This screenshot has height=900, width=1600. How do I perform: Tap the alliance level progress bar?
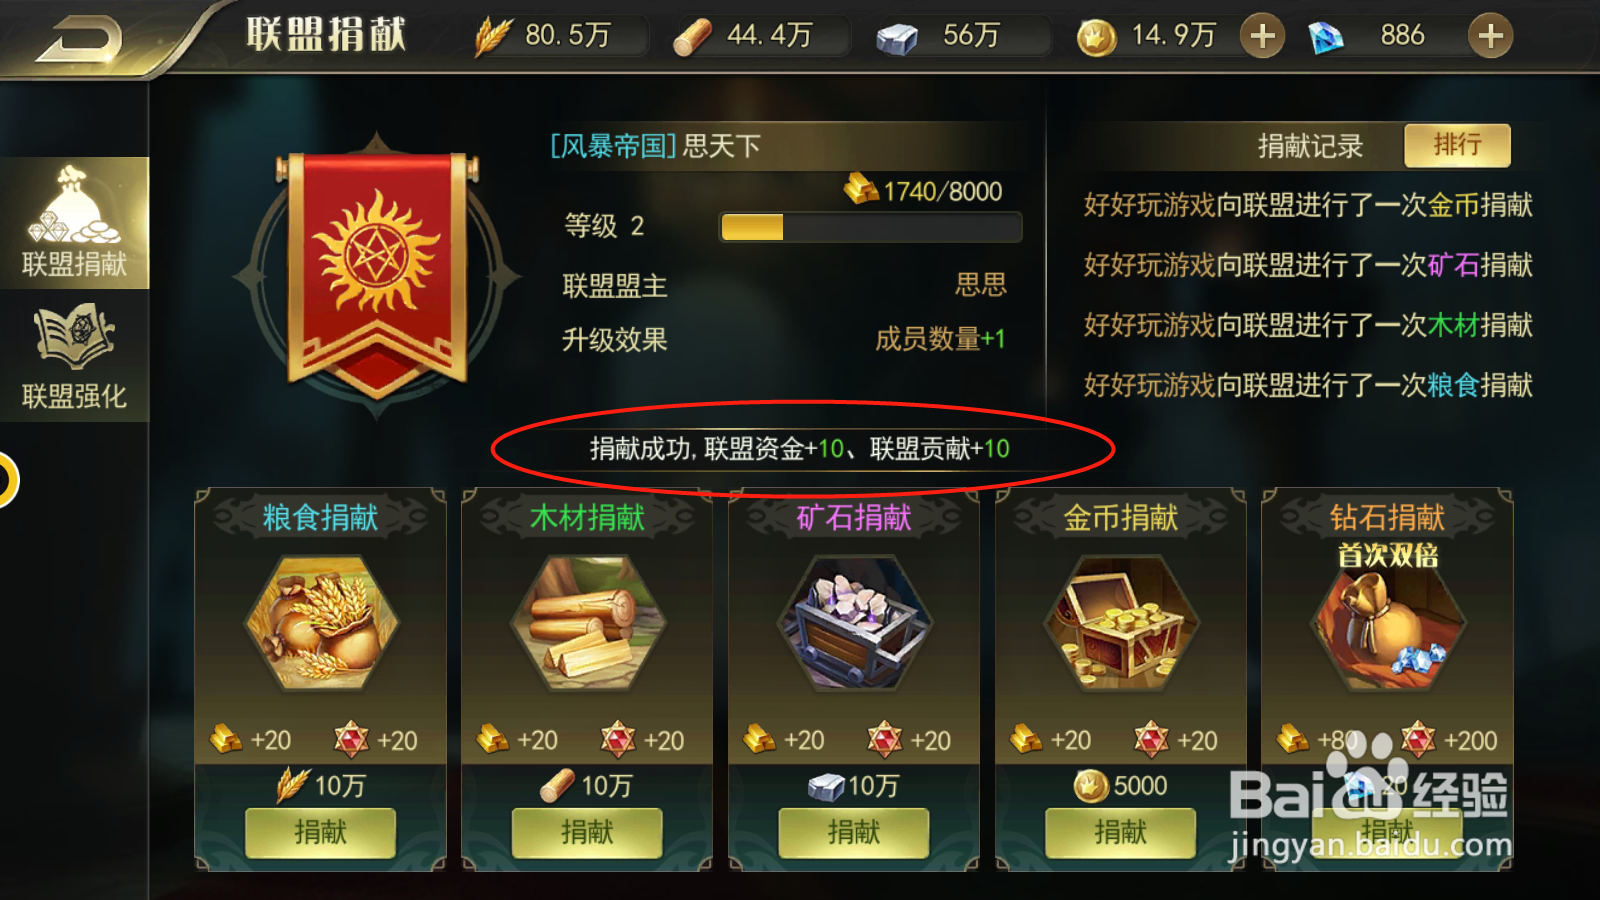[870, 227]
